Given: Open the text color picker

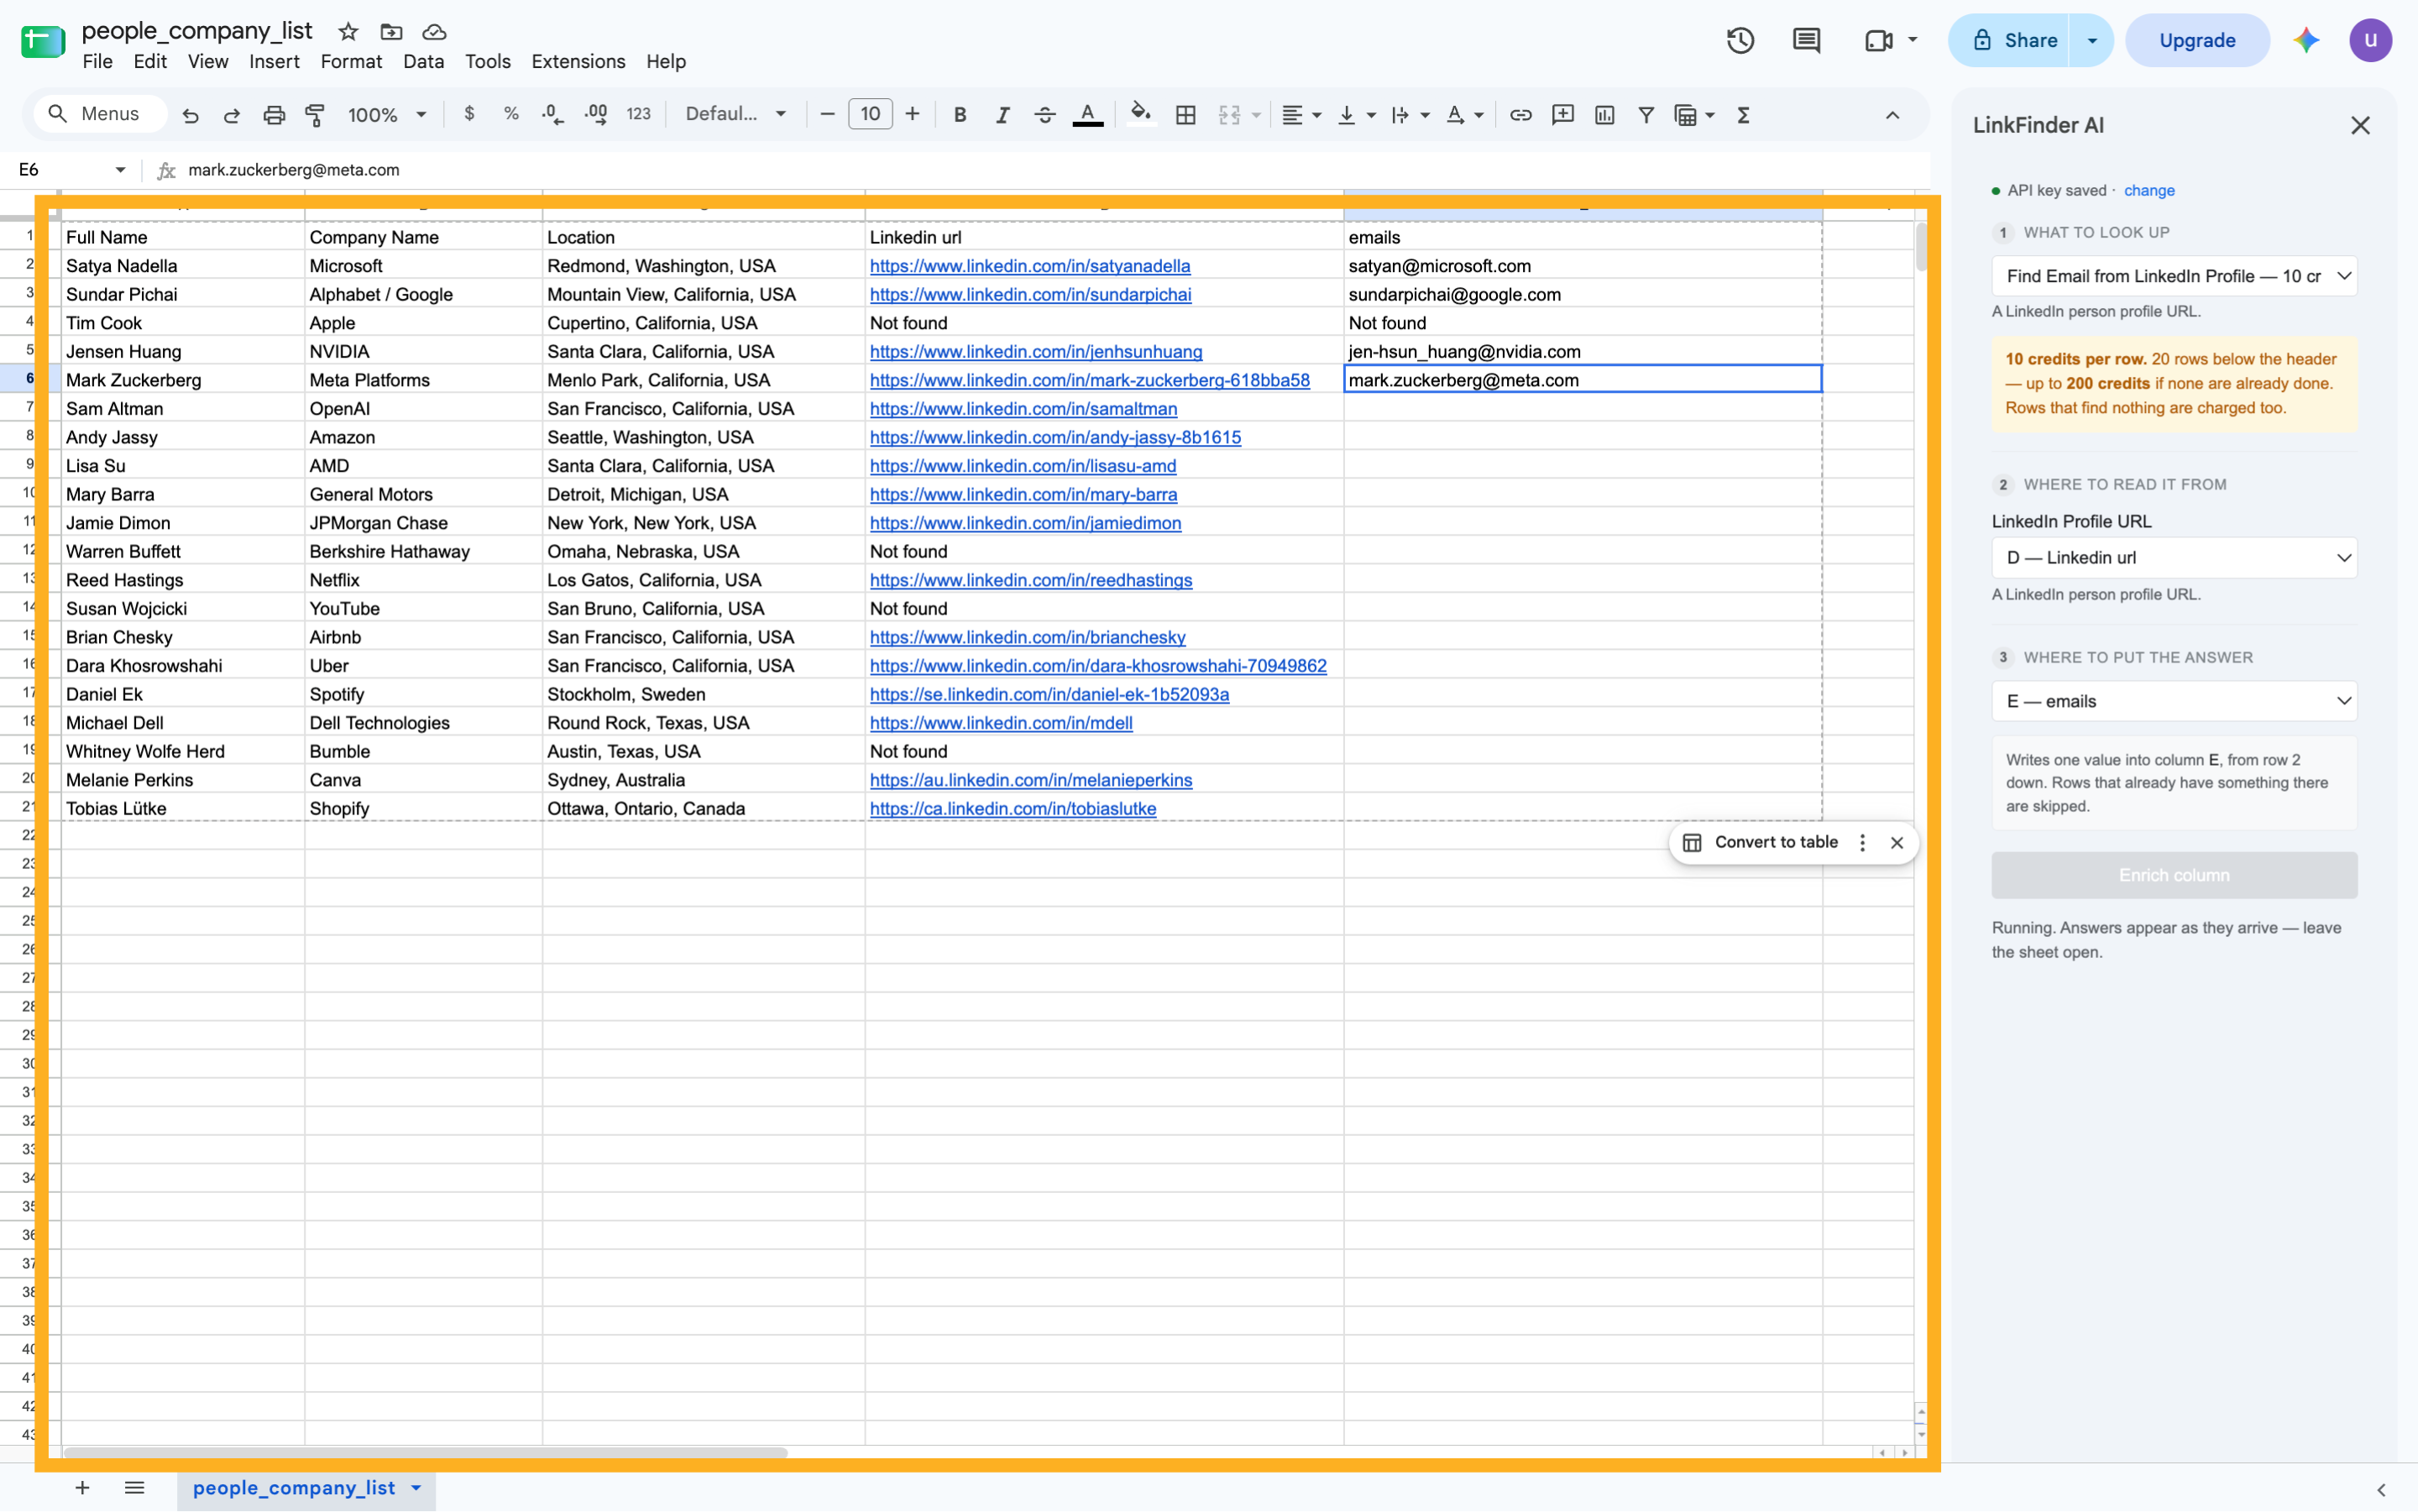Looking at the screenshot, I should click(x=1088, y=115).
